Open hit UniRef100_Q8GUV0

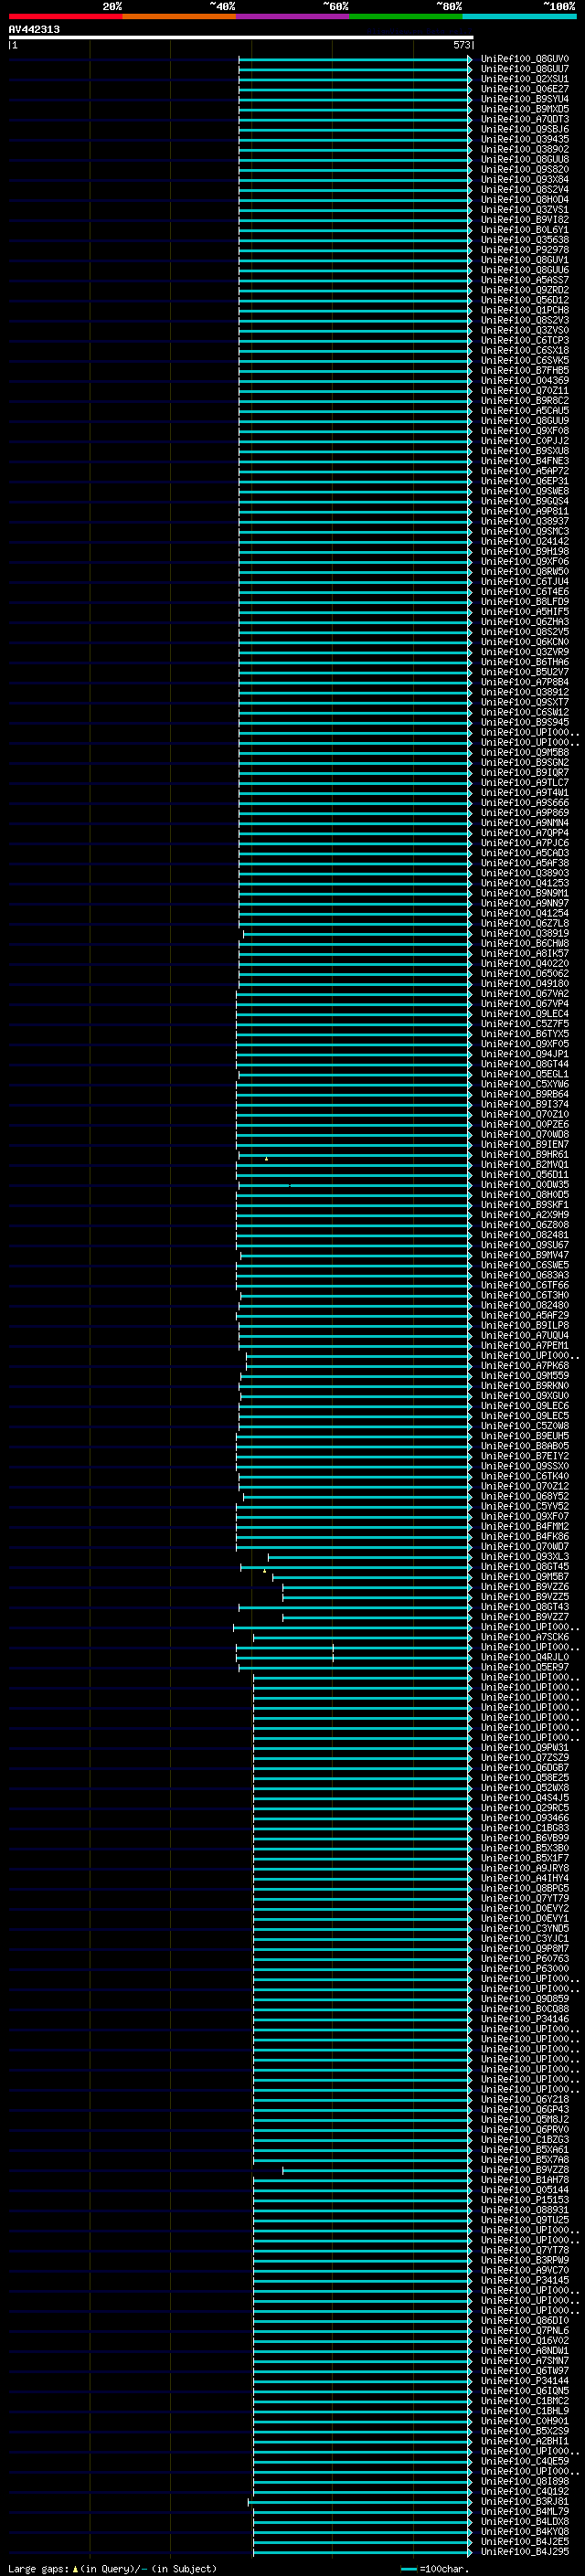point(525,60)
